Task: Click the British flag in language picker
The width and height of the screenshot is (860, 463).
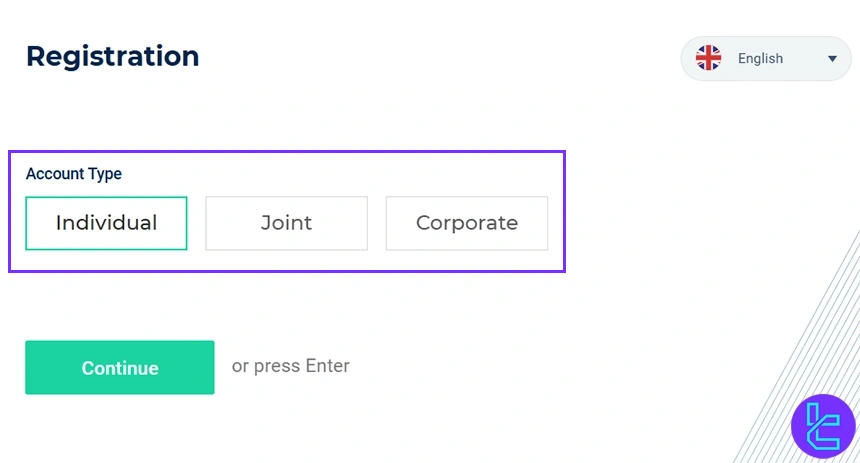Action: pyautogui.click(x=708, y=58)
